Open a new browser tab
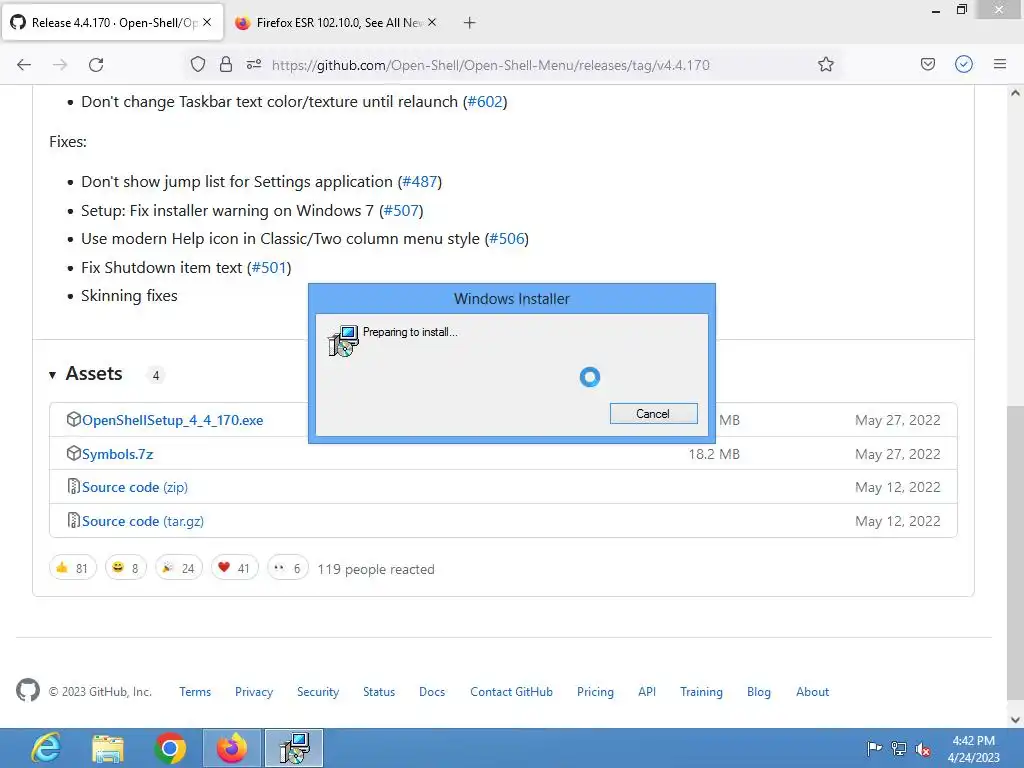 pos(469,23)
